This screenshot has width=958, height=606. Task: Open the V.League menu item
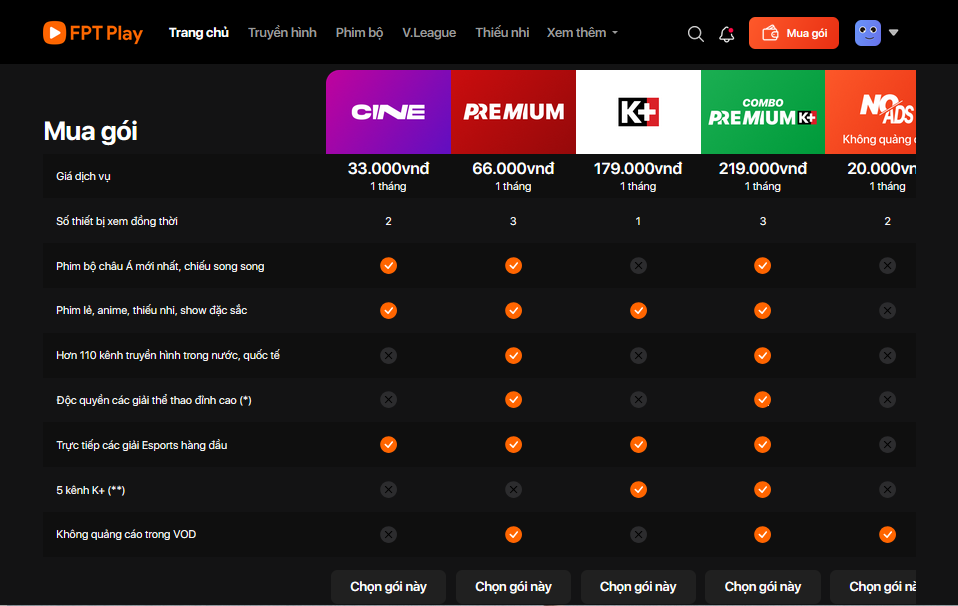[429, 33]
